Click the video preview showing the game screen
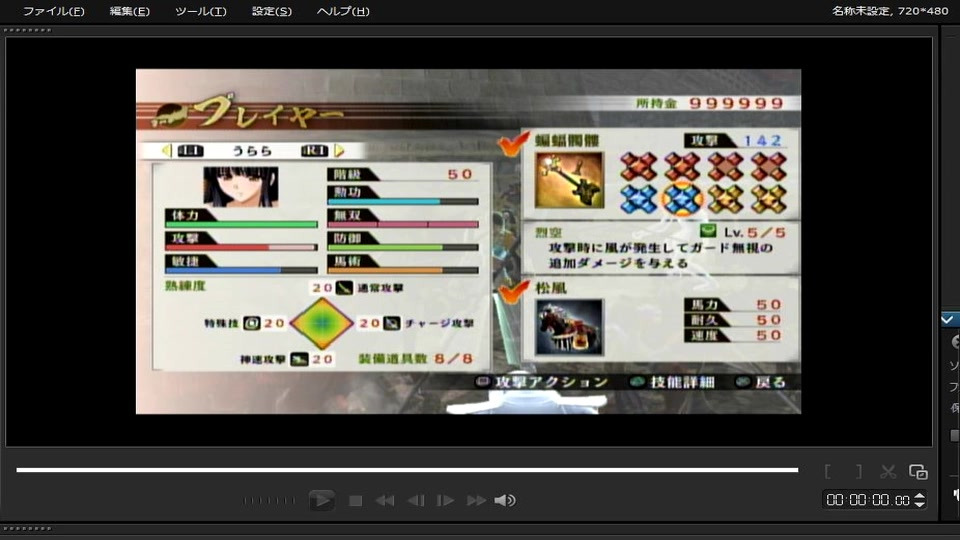The image size is (960, 540). (x=468, y=241)
